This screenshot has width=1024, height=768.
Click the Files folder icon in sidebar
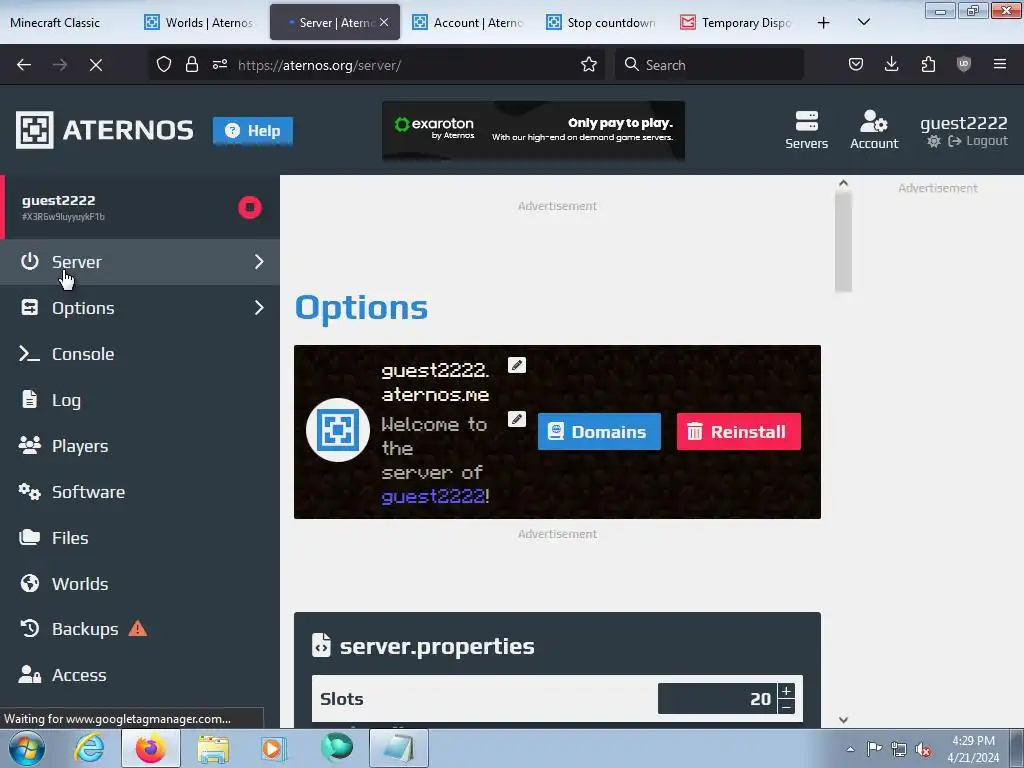[29, 537]
